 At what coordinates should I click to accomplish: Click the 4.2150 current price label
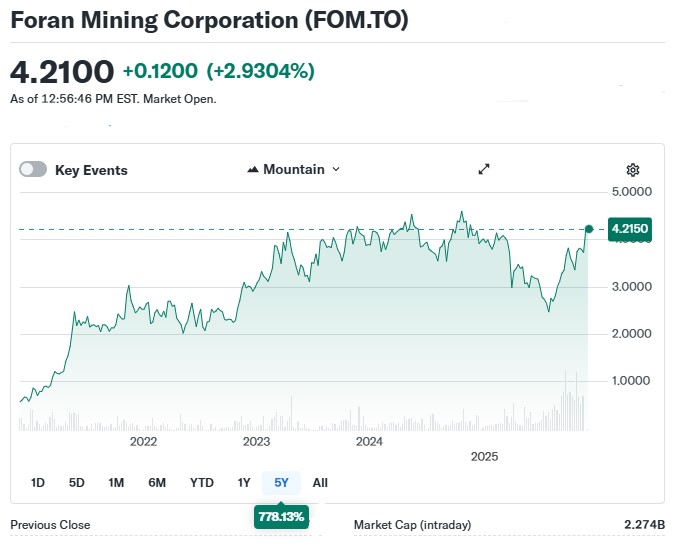tap(630, 229)
